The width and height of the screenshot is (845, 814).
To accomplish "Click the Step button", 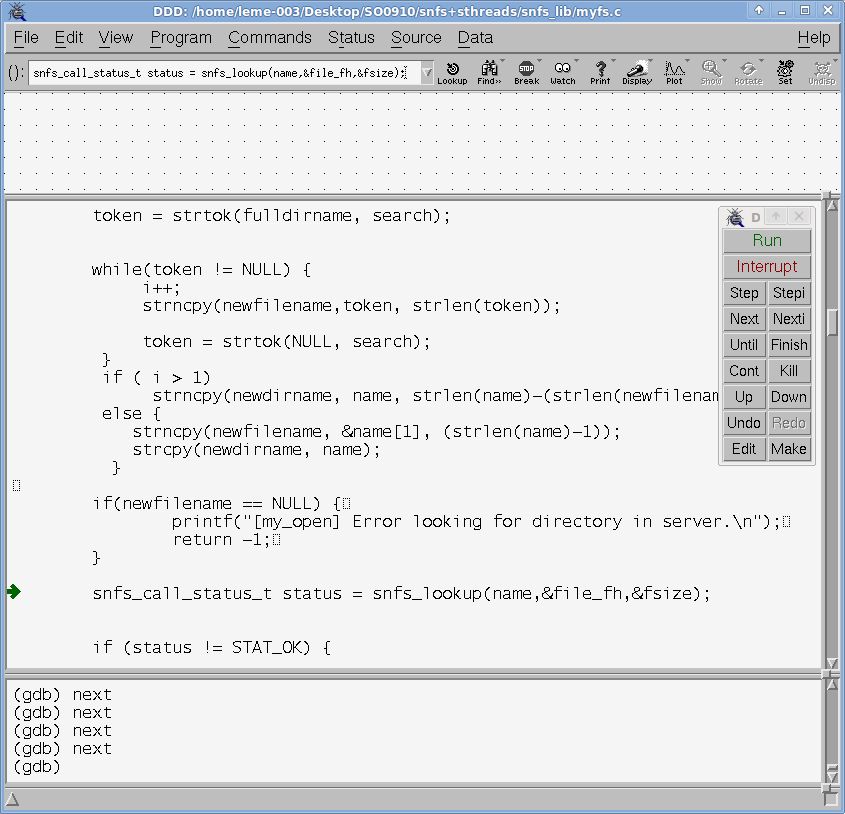I will pyautogui.click(x=744, y=293).
